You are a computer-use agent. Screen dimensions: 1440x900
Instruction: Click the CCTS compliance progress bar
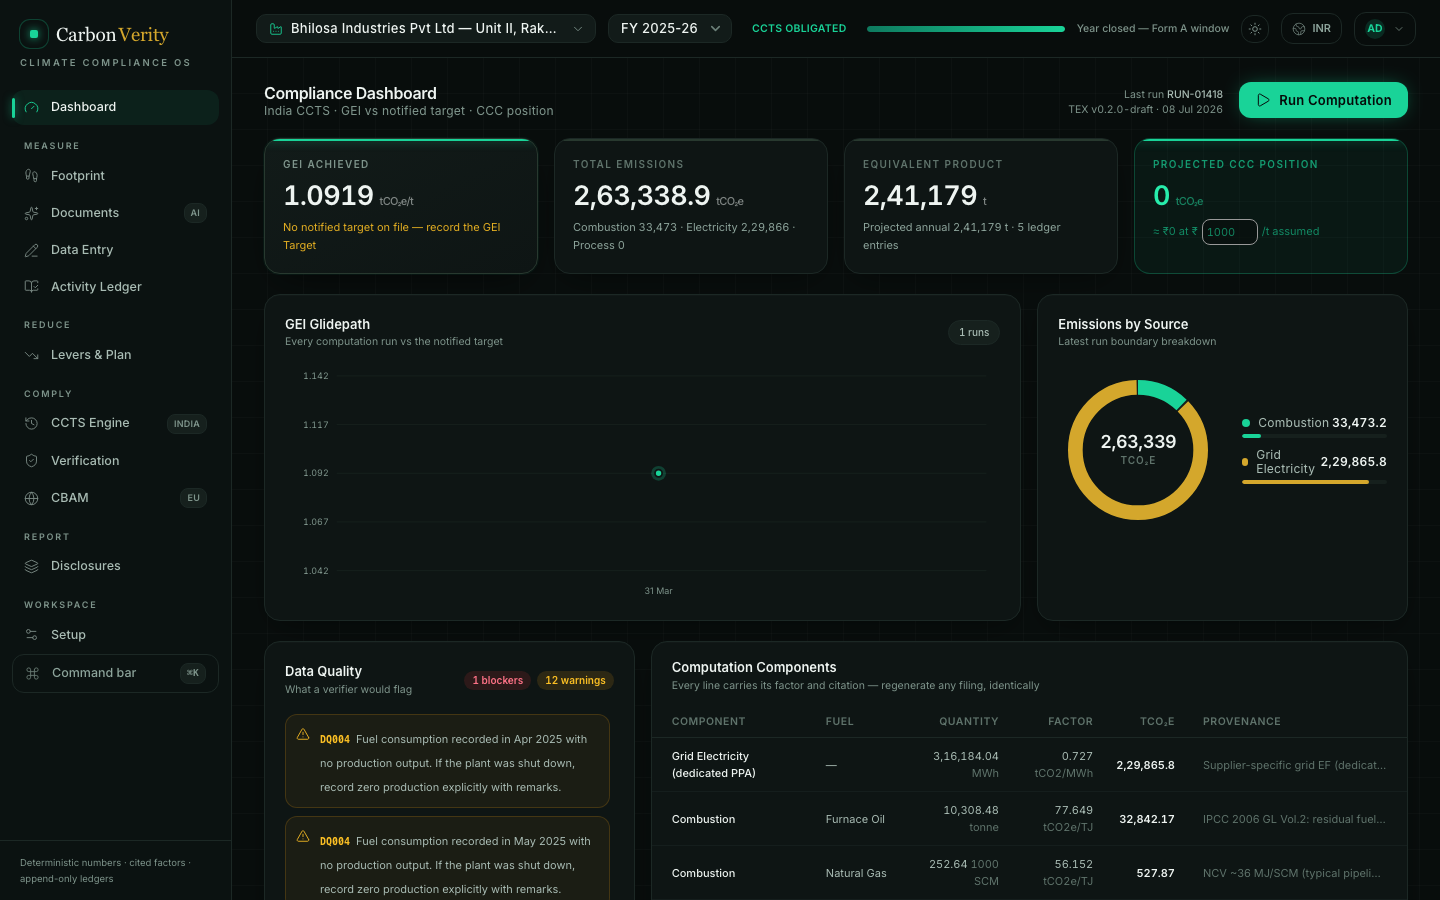966,29
